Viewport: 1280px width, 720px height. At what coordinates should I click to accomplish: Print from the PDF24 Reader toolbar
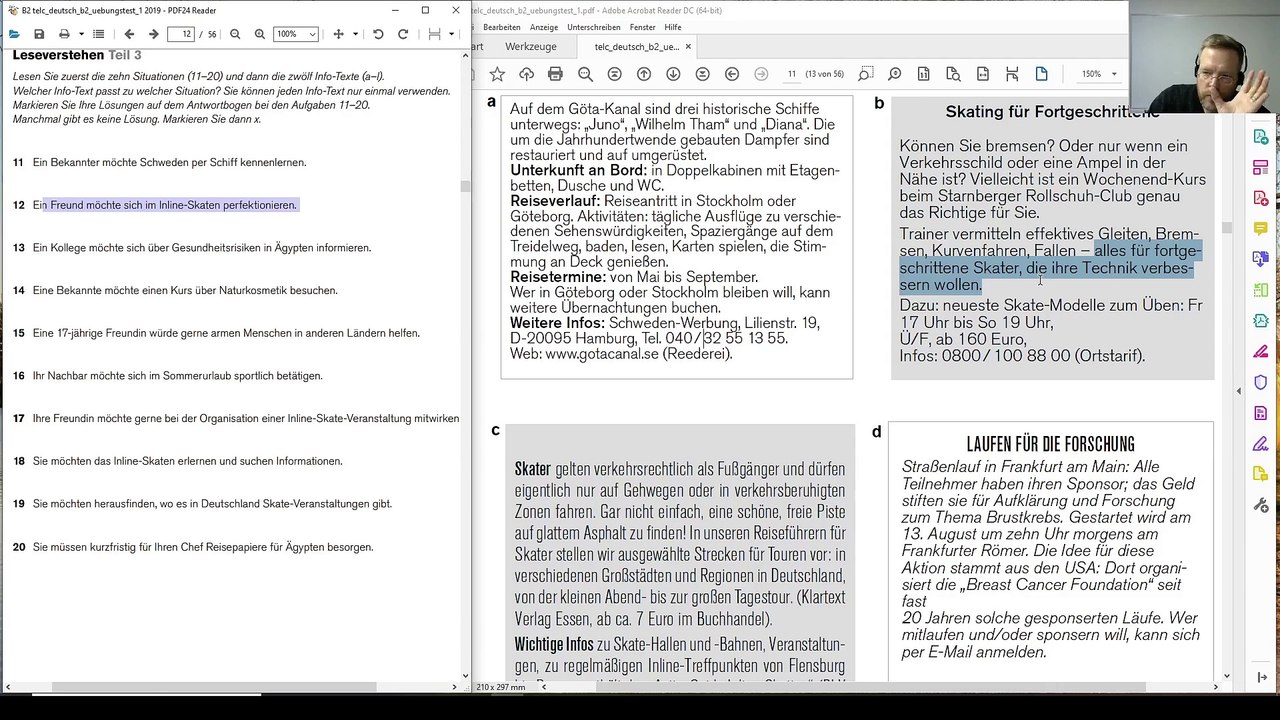pyautogui.click(x=64, y=34)
